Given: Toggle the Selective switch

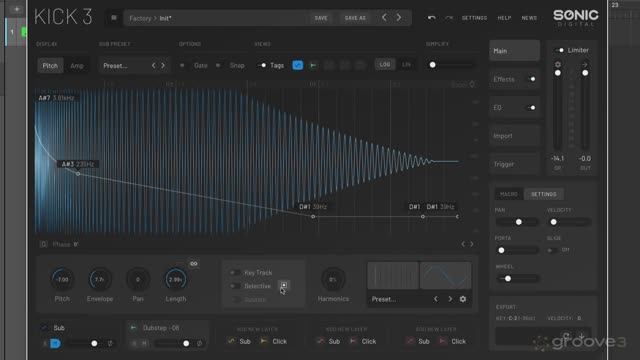Looking at the screenshot, I should click(x=235, y=286).
